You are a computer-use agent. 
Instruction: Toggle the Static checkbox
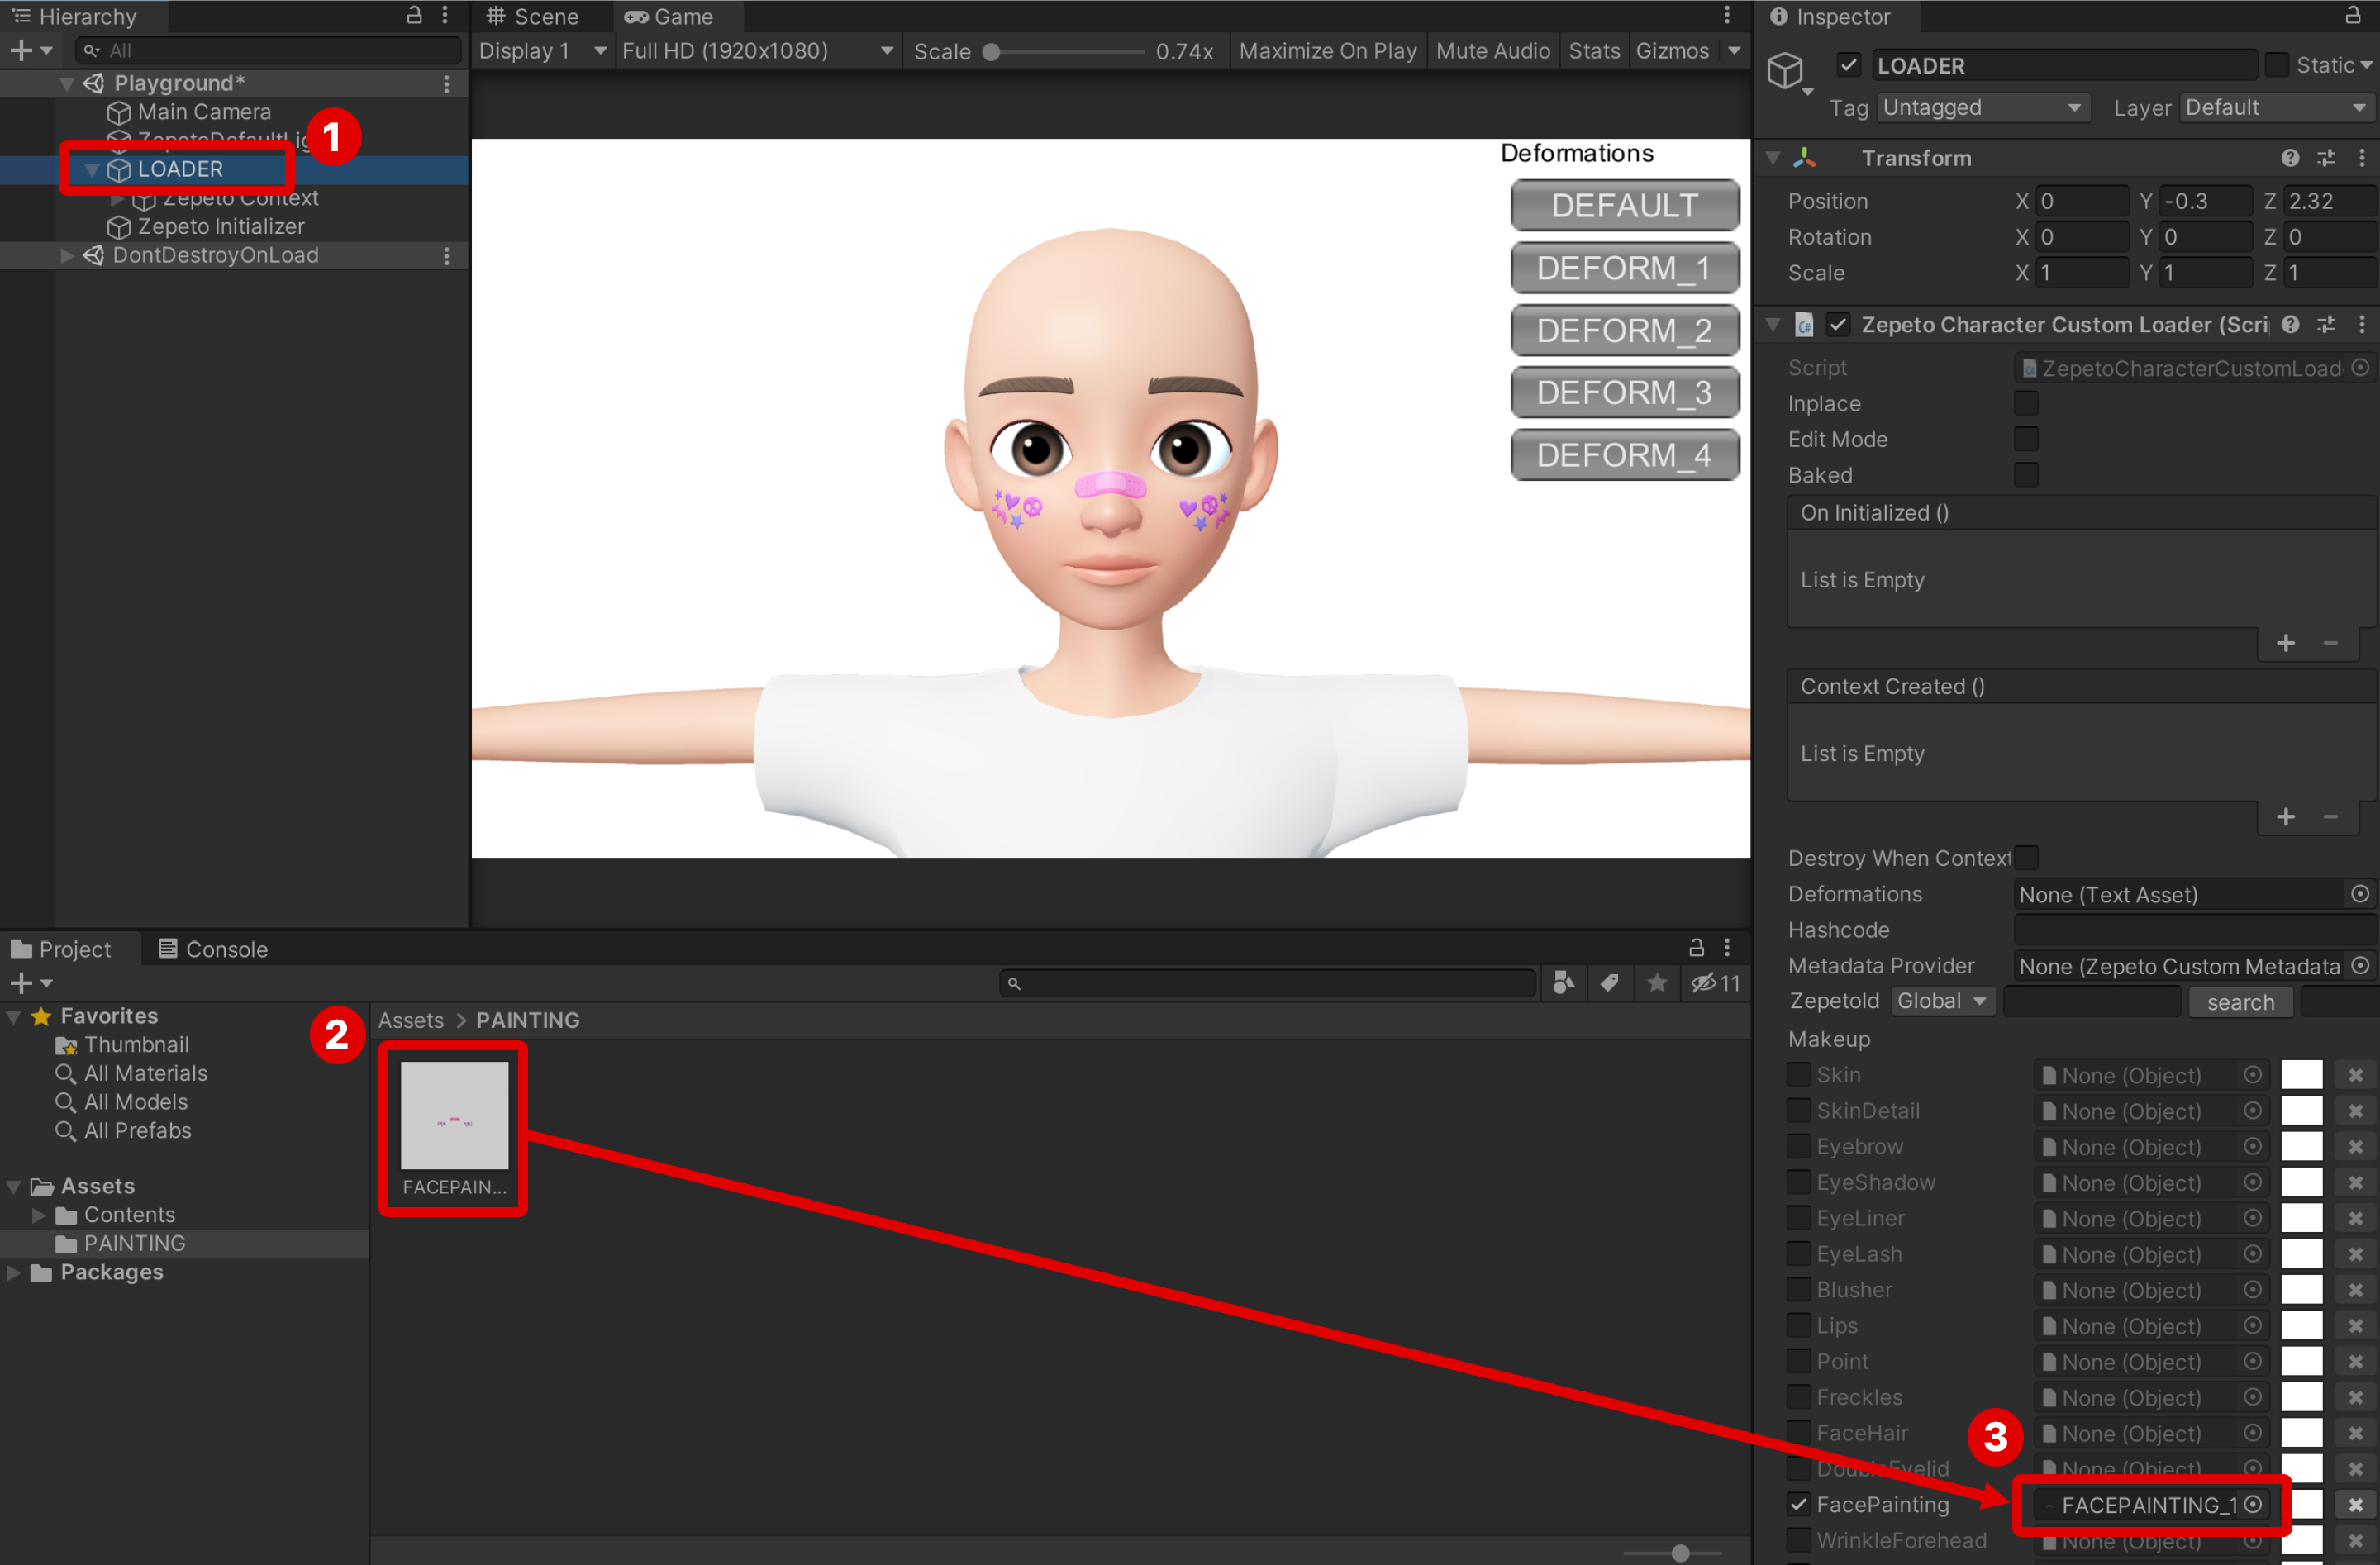pyautogui.click(x=2276, y=65)
